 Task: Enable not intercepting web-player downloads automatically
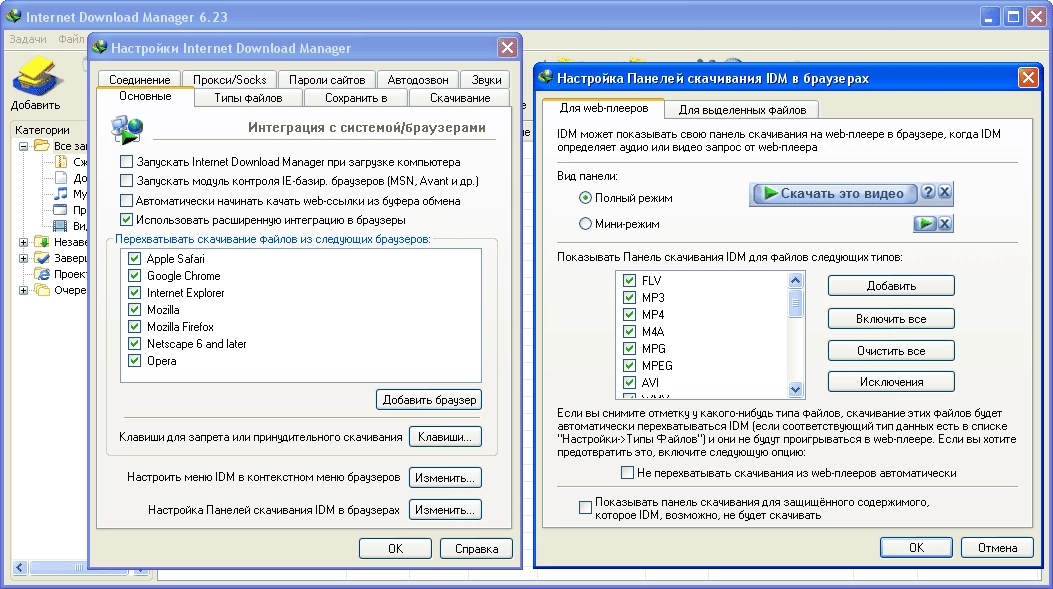tap(627, 473)
